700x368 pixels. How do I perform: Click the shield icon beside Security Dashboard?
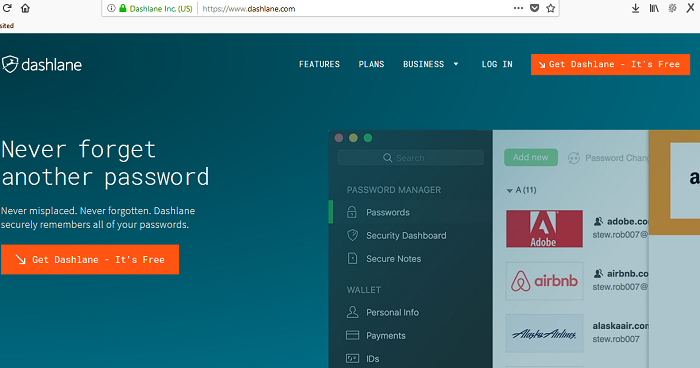click(352, 235)
